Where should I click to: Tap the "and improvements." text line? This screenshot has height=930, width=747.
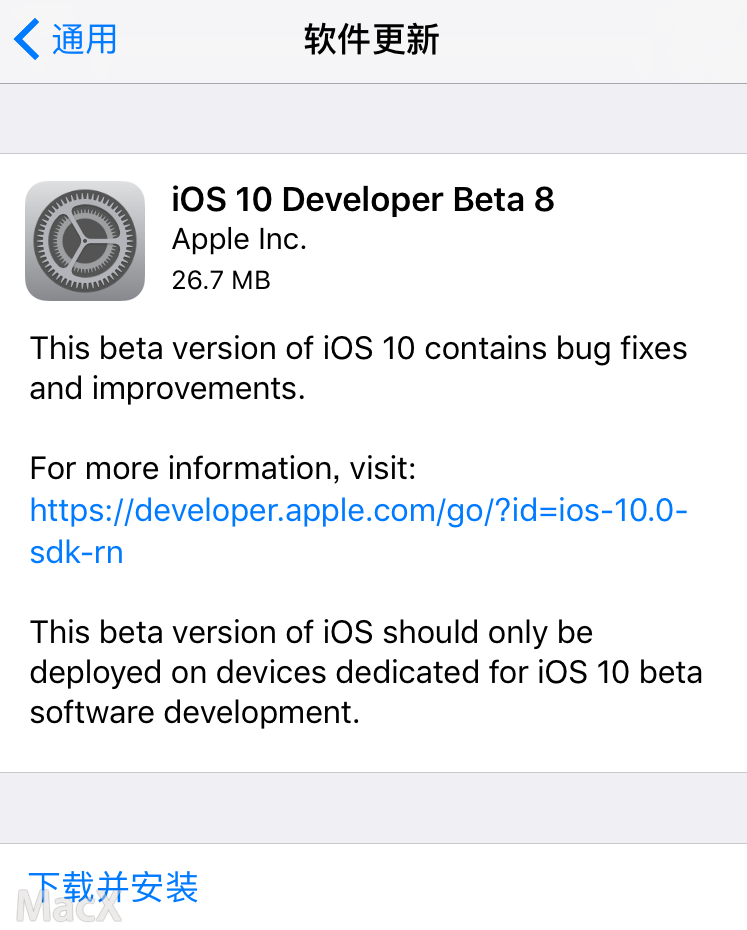click(167, 388)
